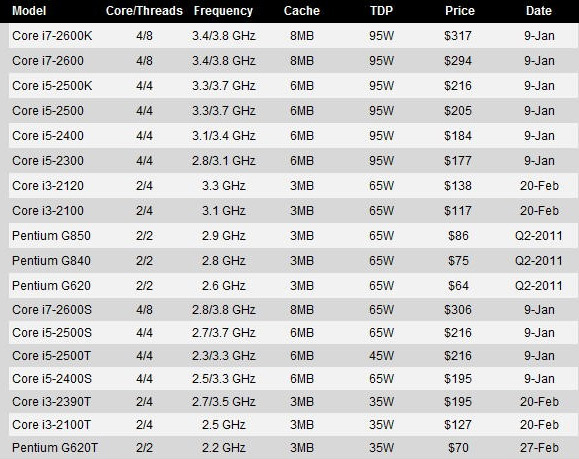Click the $294 price of Core i7-2600

[458, 61]
